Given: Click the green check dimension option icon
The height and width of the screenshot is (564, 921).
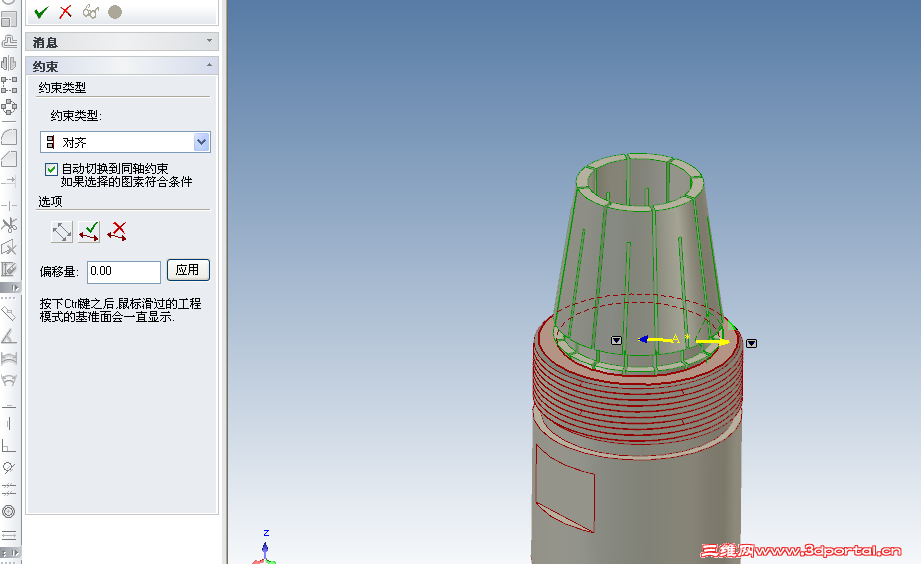Looking at the screenshot, I should 89,231.
